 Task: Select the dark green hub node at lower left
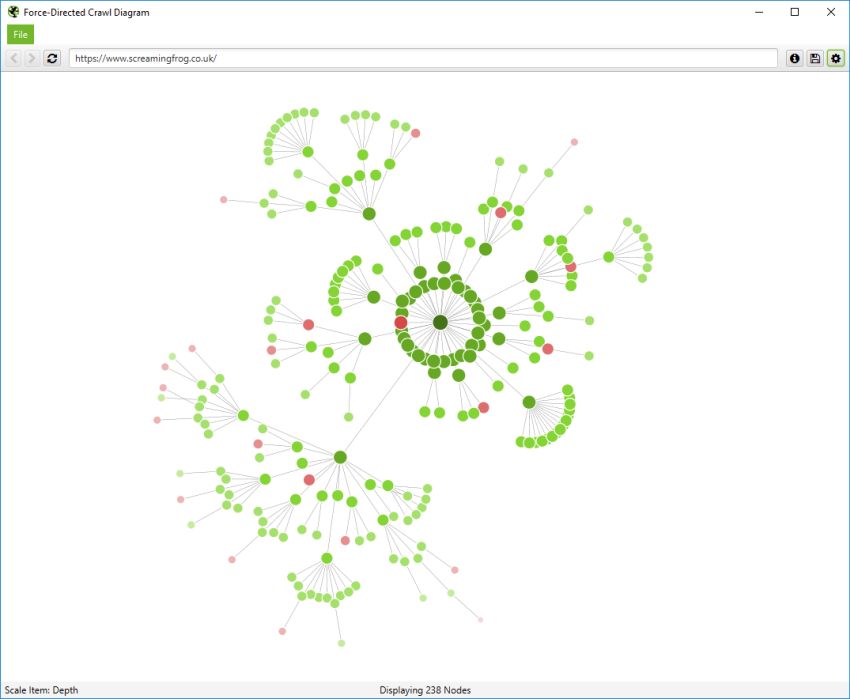pos(340,457)
